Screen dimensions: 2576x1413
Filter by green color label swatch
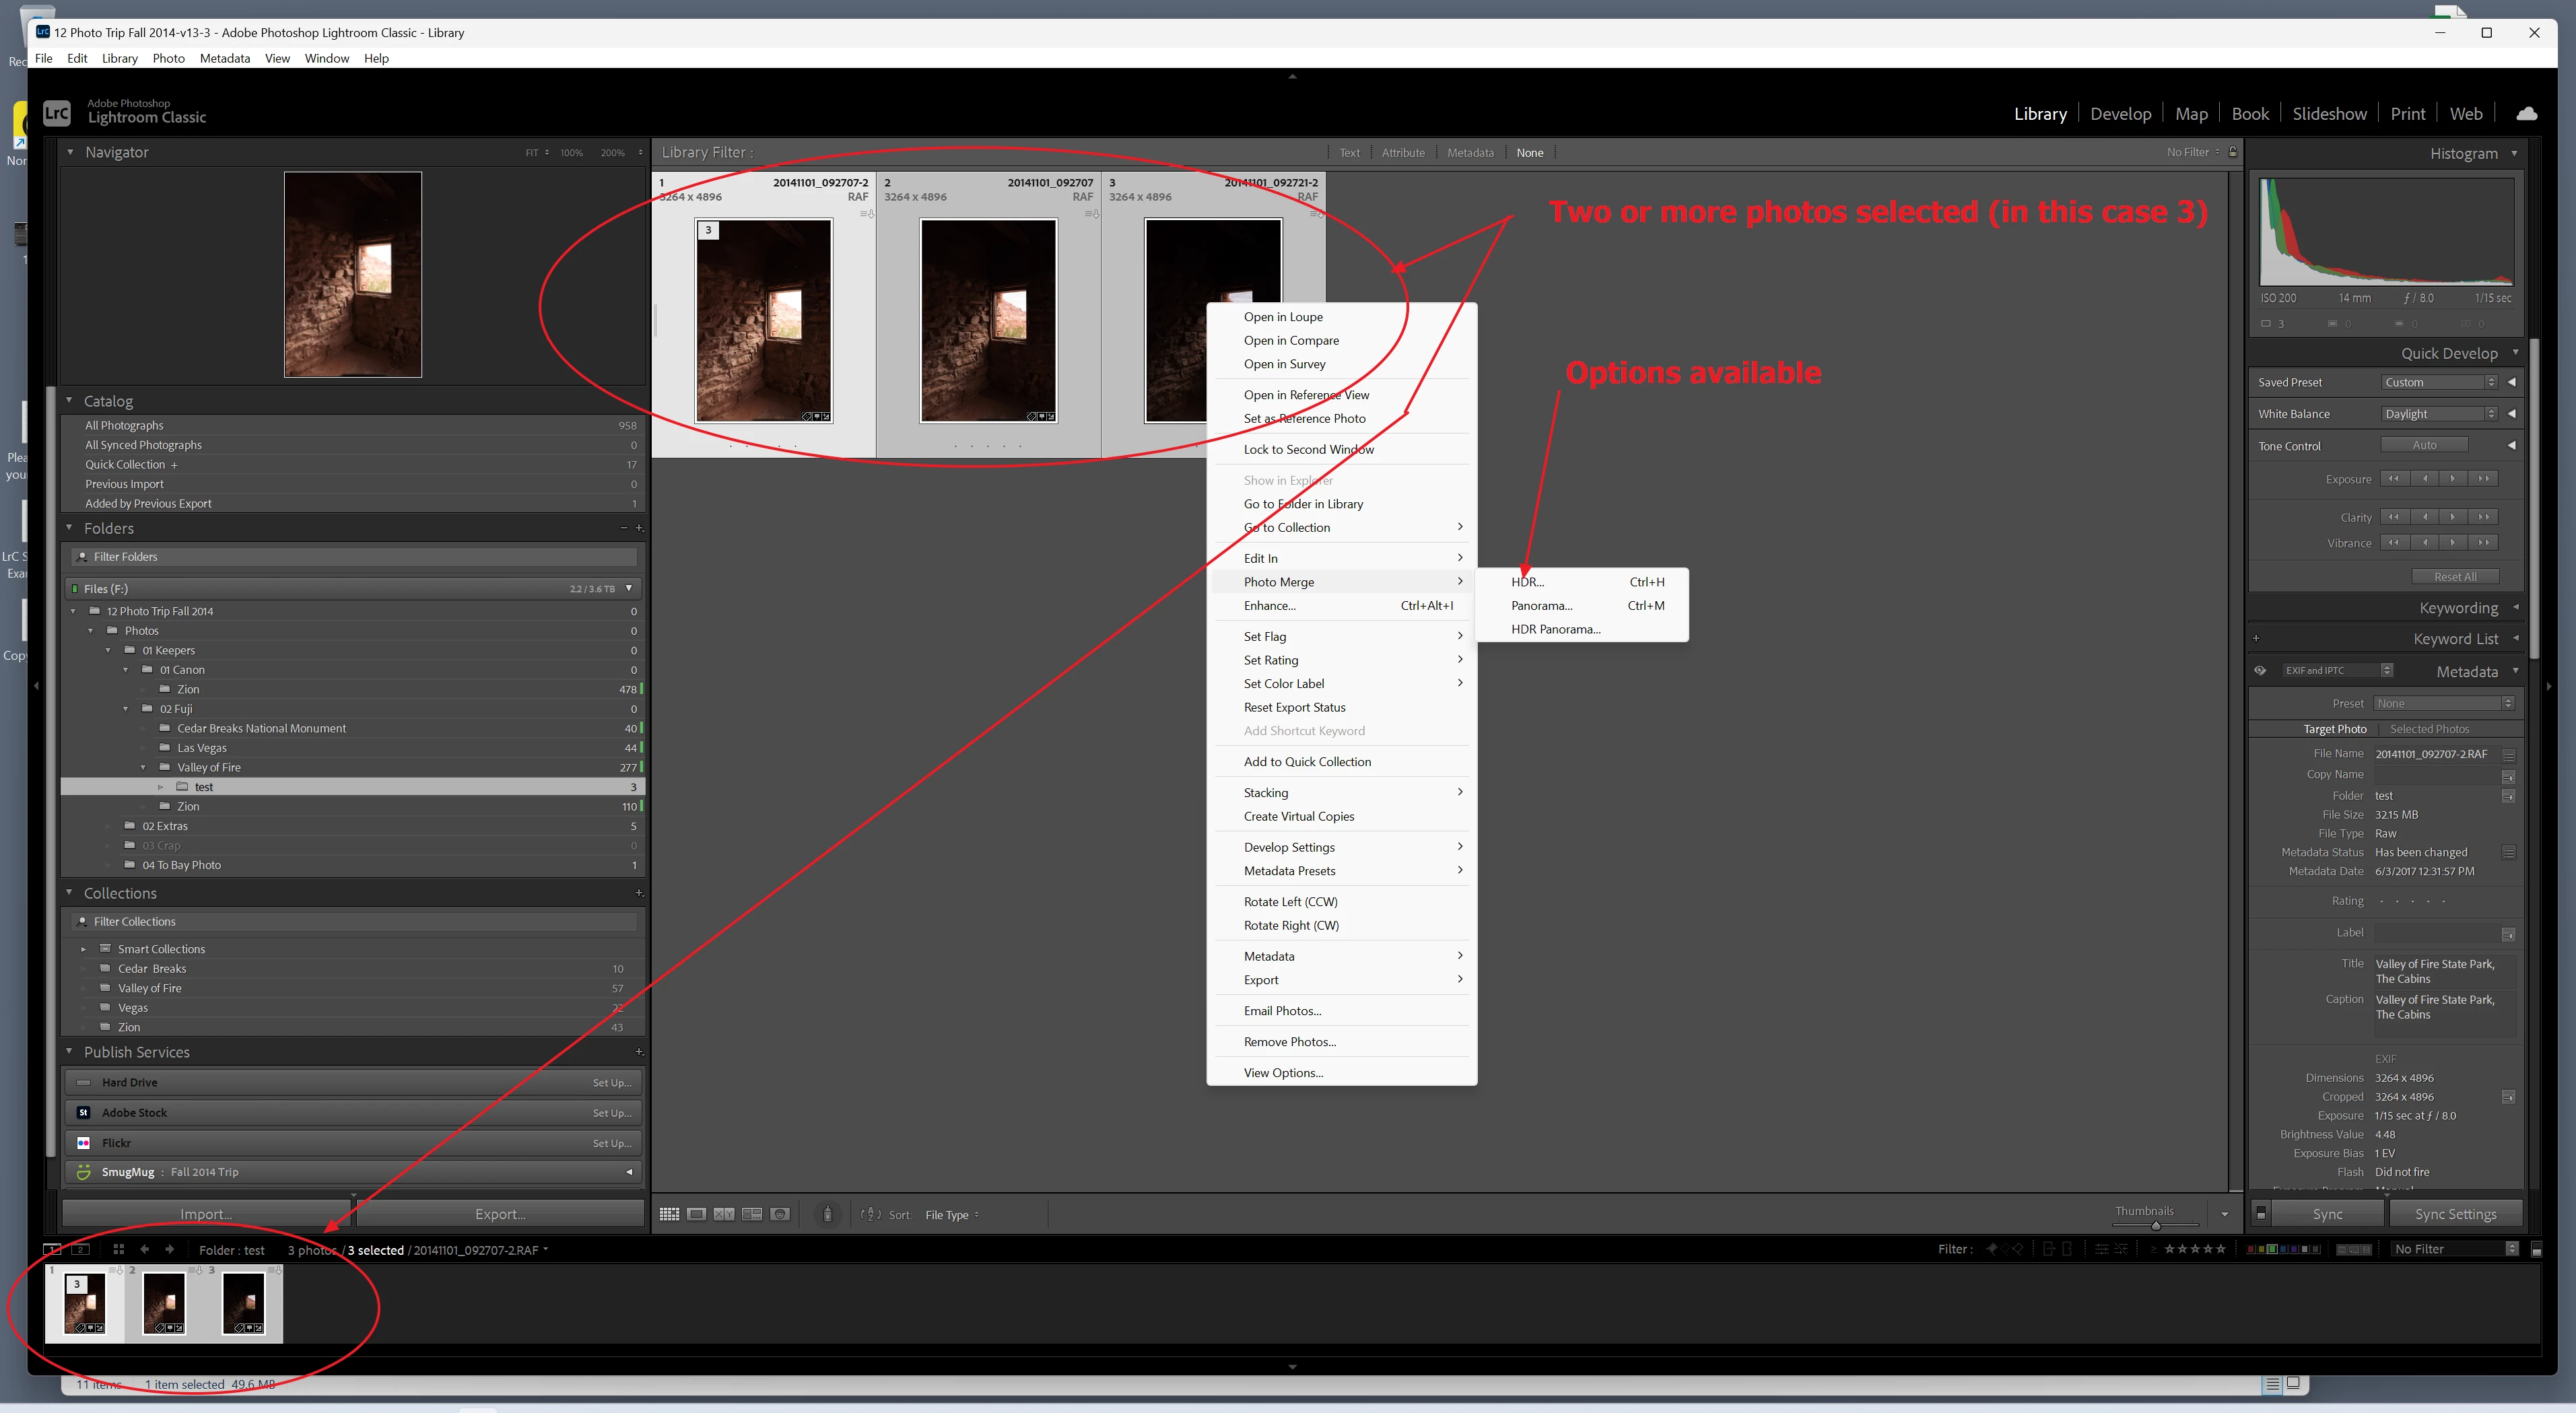pos(2272,1249)
